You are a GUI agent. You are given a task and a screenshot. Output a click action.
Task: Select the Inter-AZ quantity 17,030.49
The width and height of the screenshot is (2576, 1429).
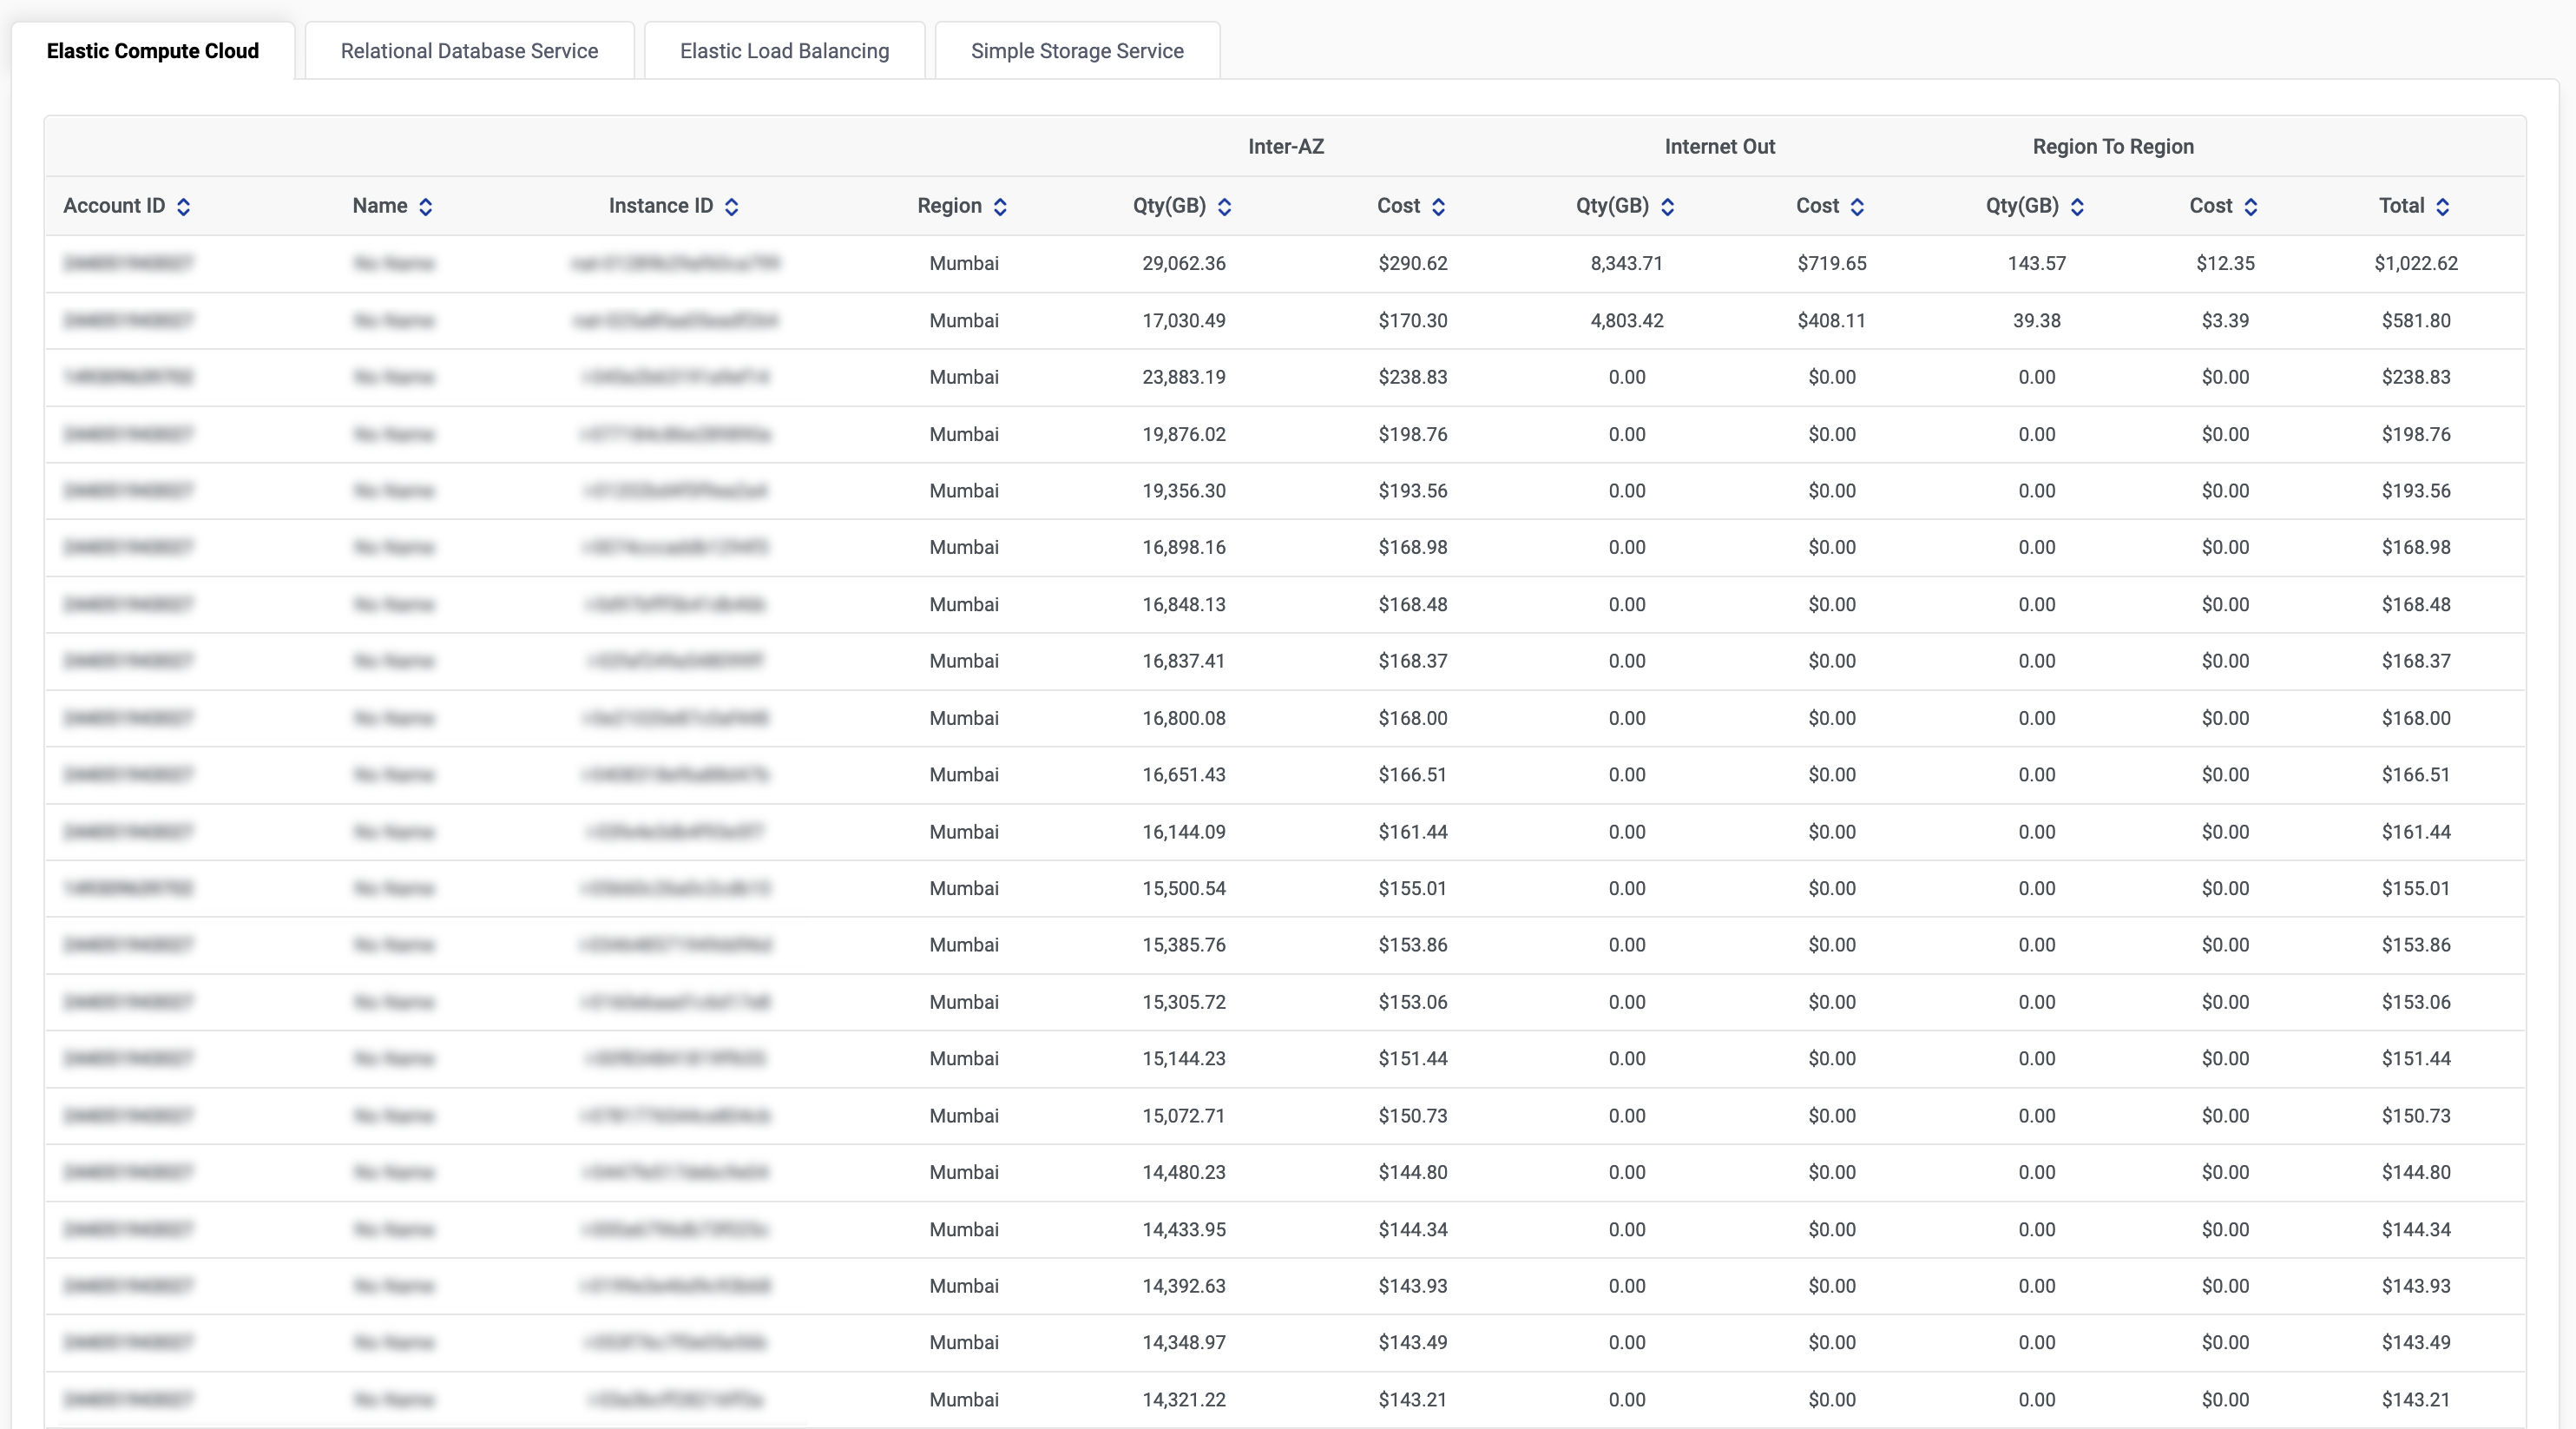1184,321
